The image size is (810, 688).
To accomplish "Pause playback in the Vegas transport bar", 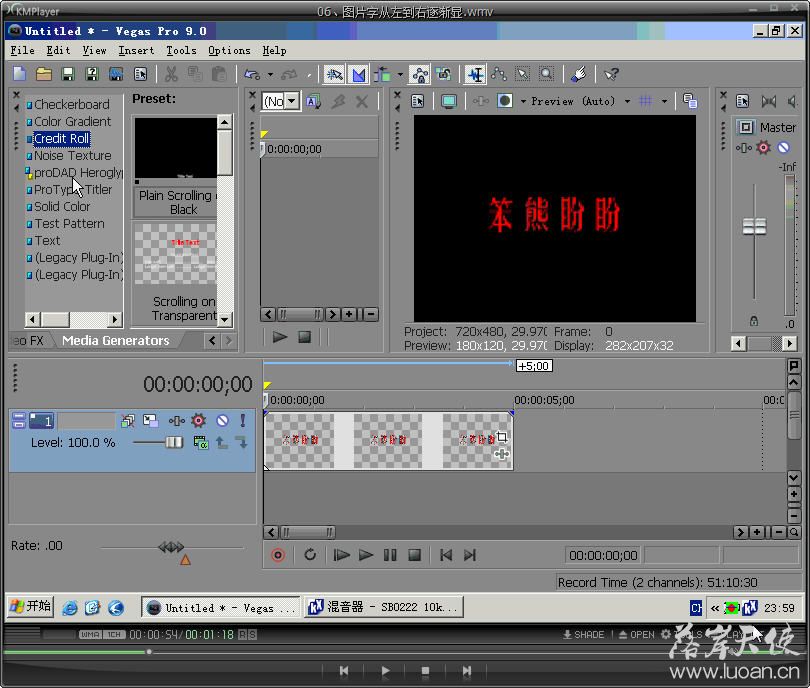I will pyautogui.click(x=390, y=555).
